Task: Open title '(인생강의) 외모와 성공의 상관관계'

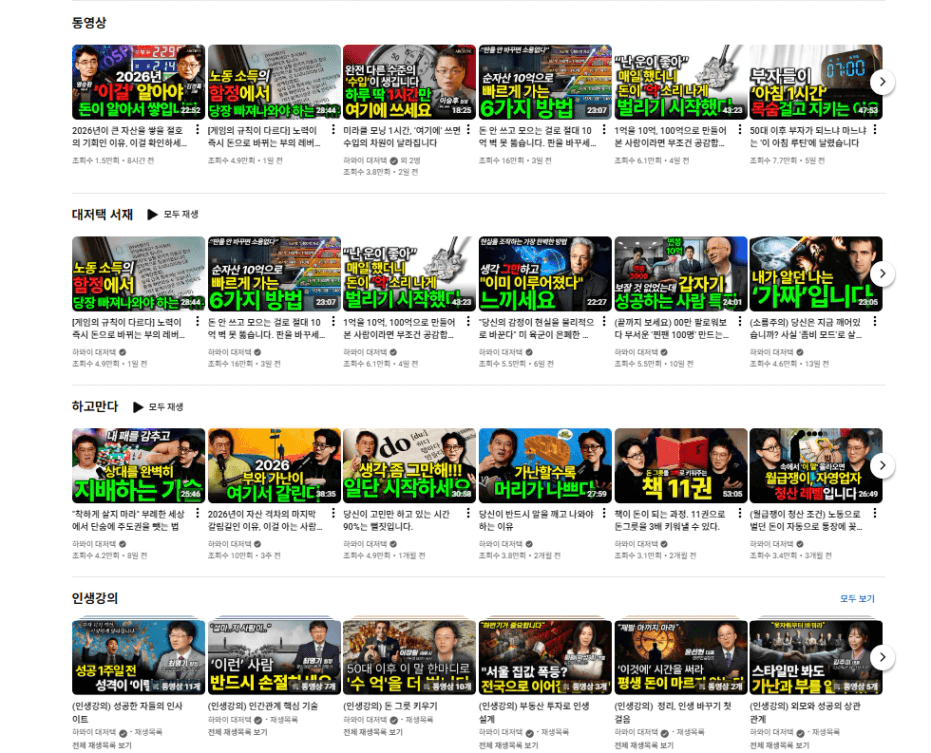Action: (x=805, y=712)
